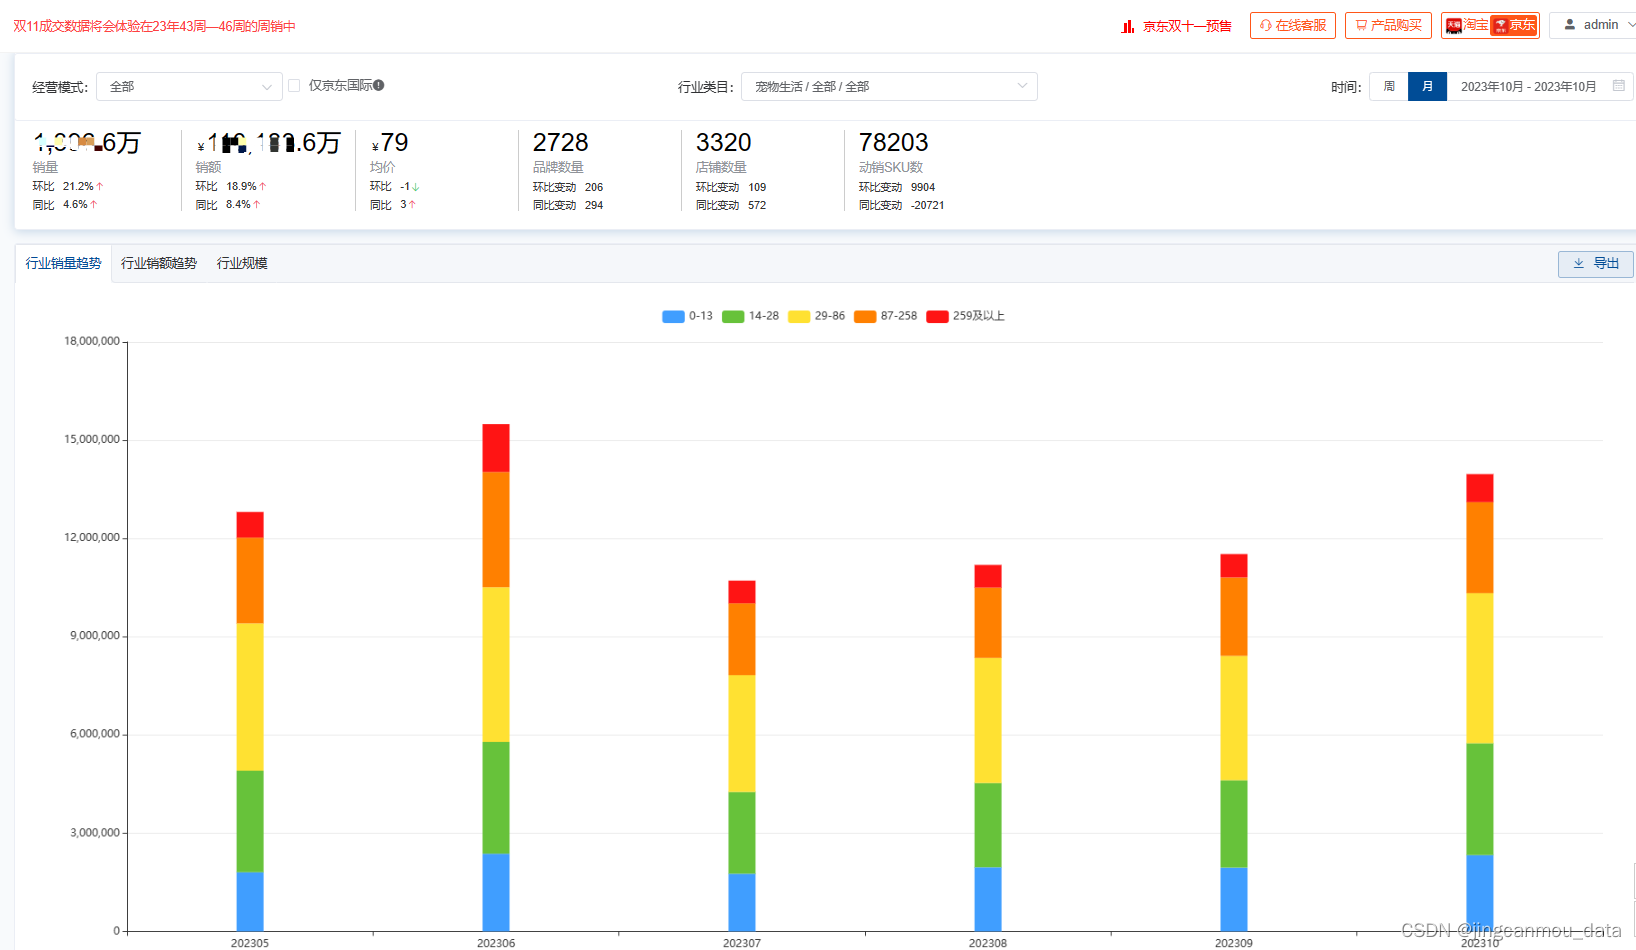Image resolution: width=1636 pixels, height=950 pixels.
Task: Switch to the 淘宝 platform
Action: click(1466, 25)
